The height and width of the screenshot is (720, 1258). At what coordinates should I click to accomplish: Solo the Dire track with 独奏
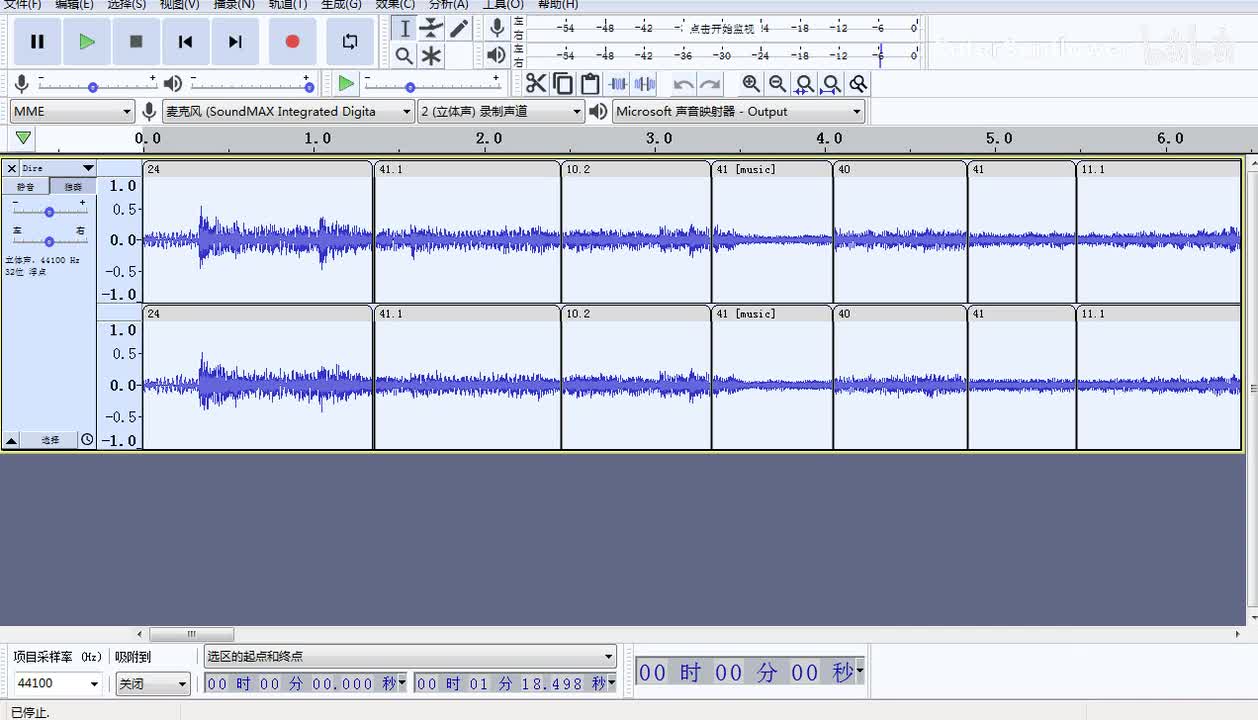[73, 187]
